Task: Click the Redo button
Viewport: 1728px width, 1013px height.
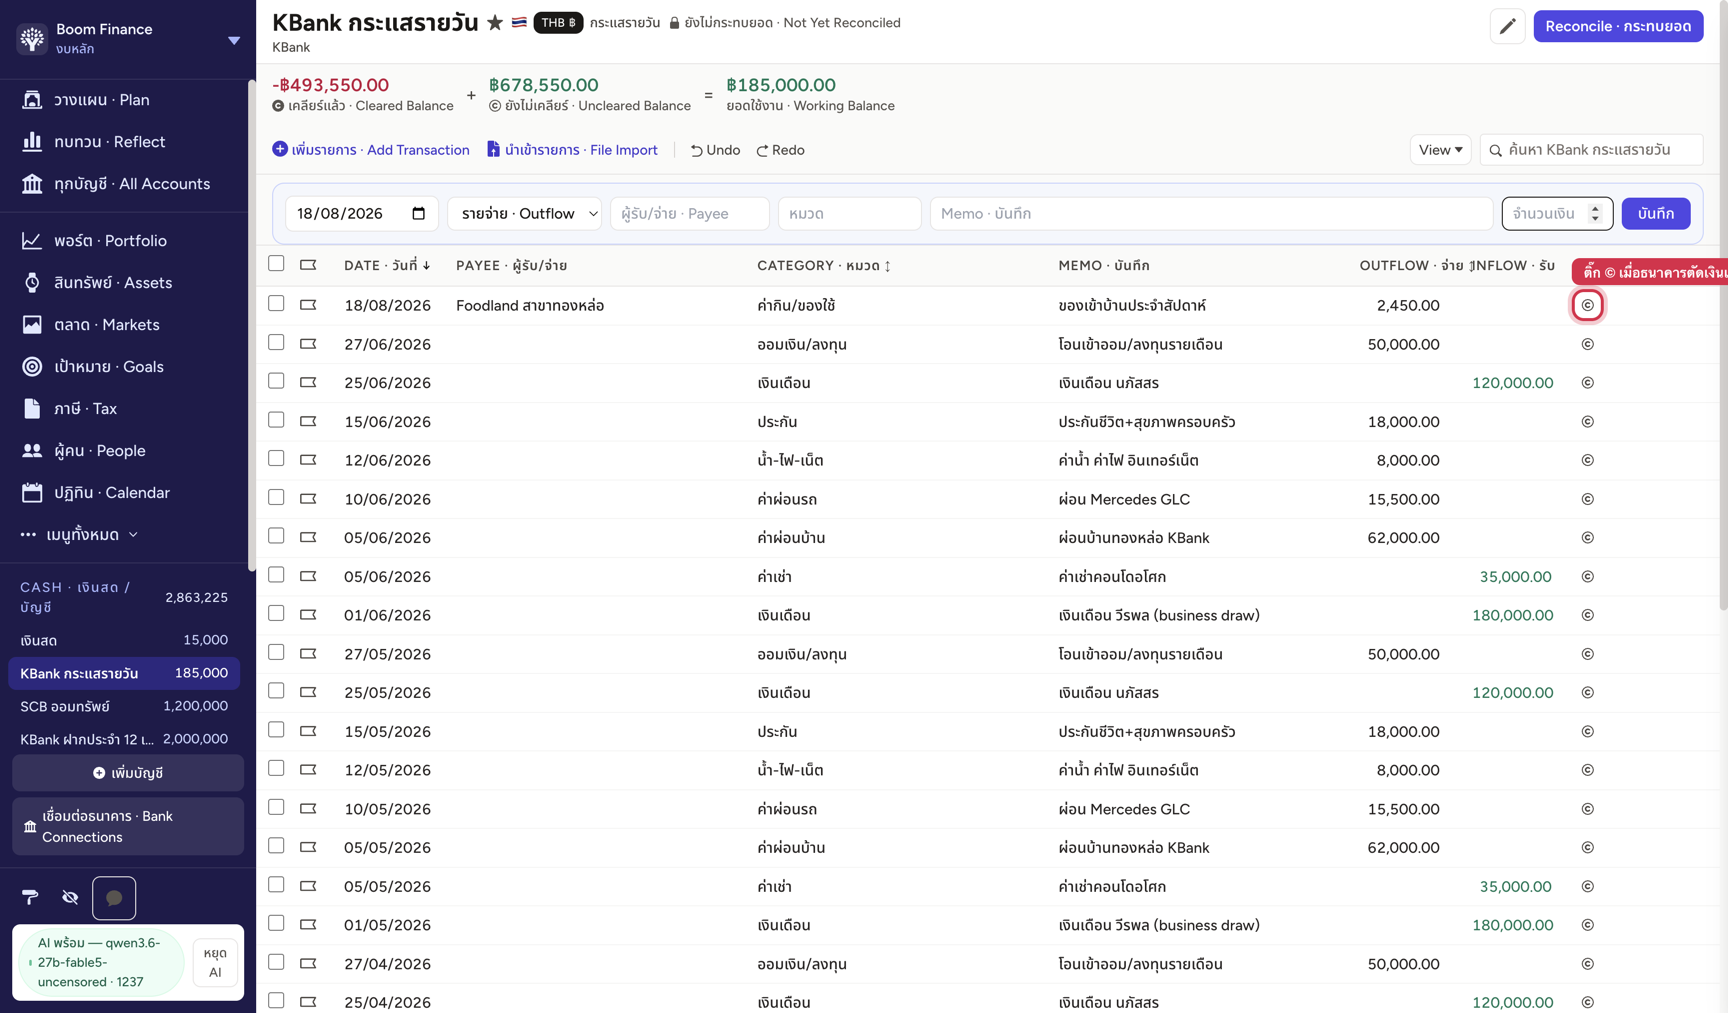Action: pos(780,150)
